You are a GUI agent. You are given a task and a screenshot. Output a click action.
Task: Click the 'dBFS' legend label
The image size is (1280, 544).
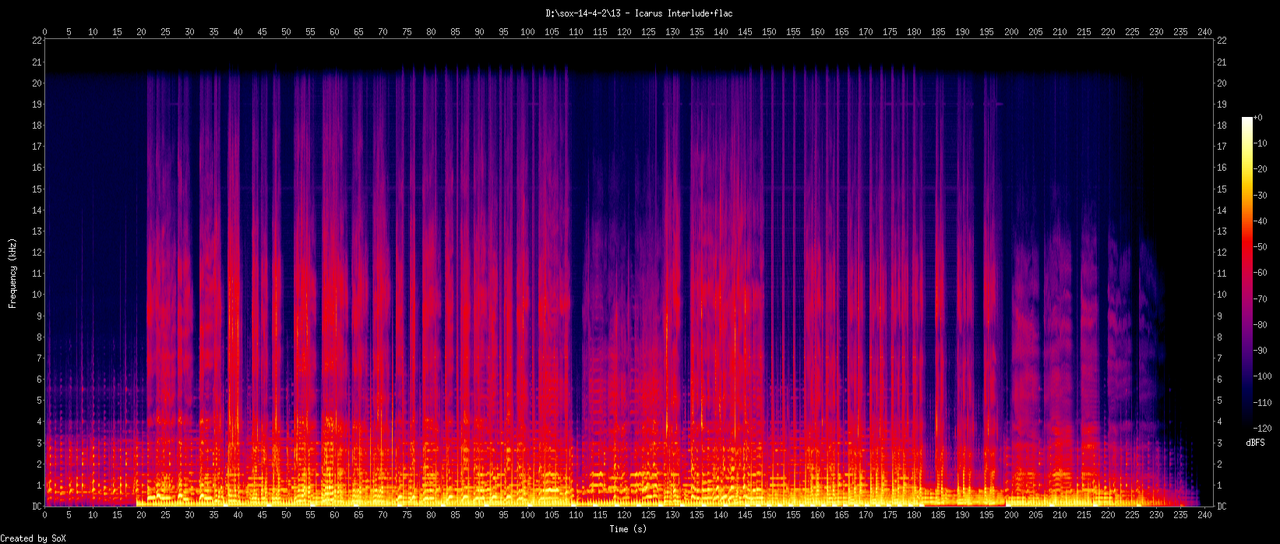pos(1256,442)
